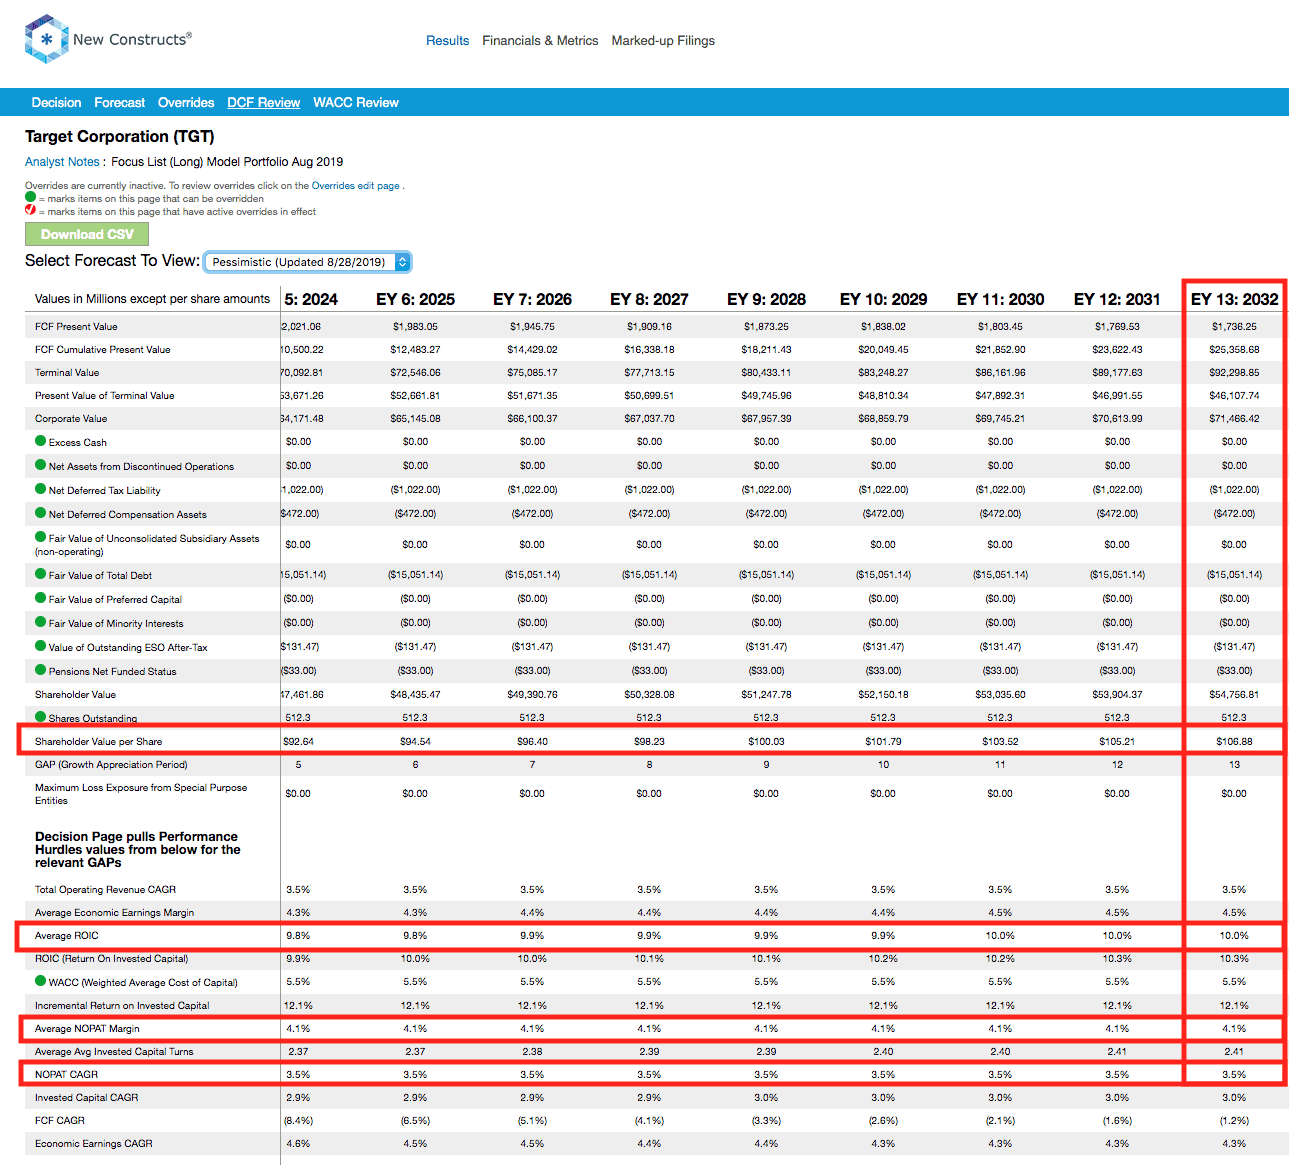Screen dimensions: 1289x1165
Task: Select the Economic Earnings CAGR label
Action: coord(94,1144)
